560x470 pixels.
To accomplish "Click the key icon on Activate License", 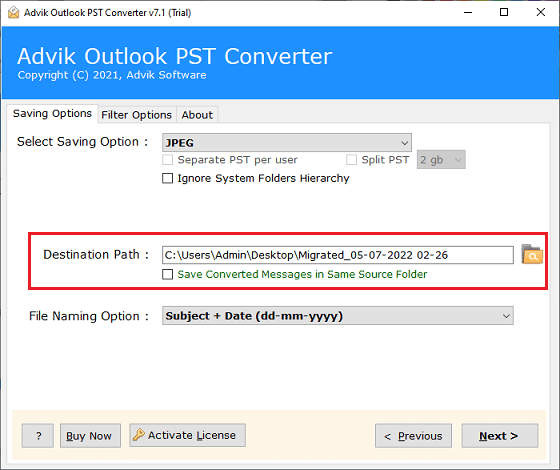I will [139, 435].
